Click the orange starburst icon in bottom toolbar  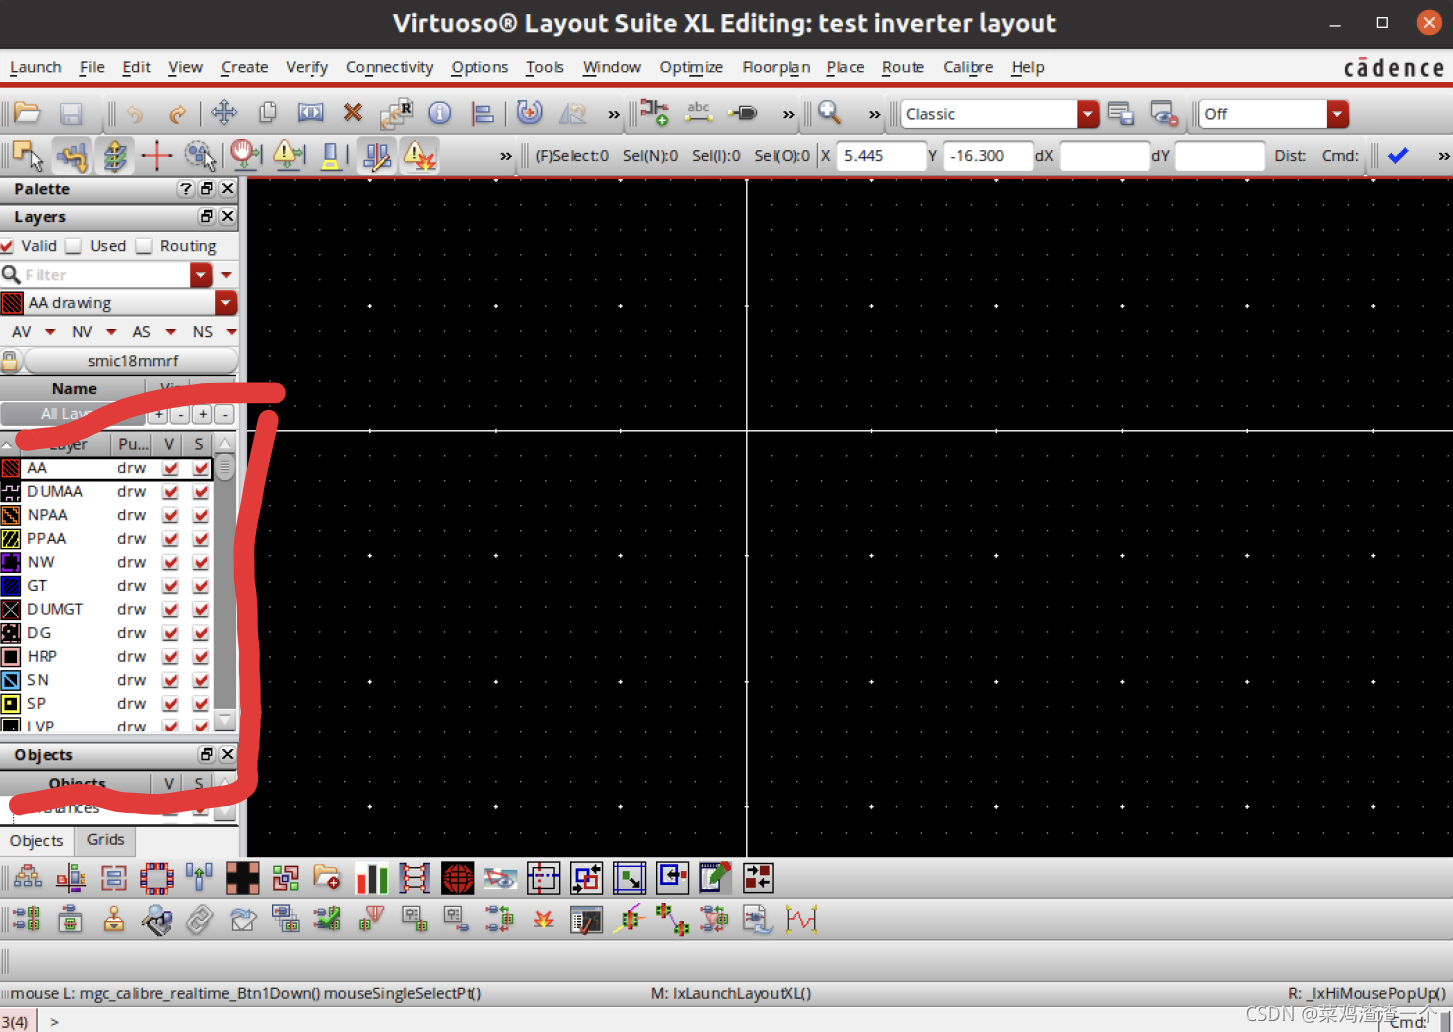point(543,919)
